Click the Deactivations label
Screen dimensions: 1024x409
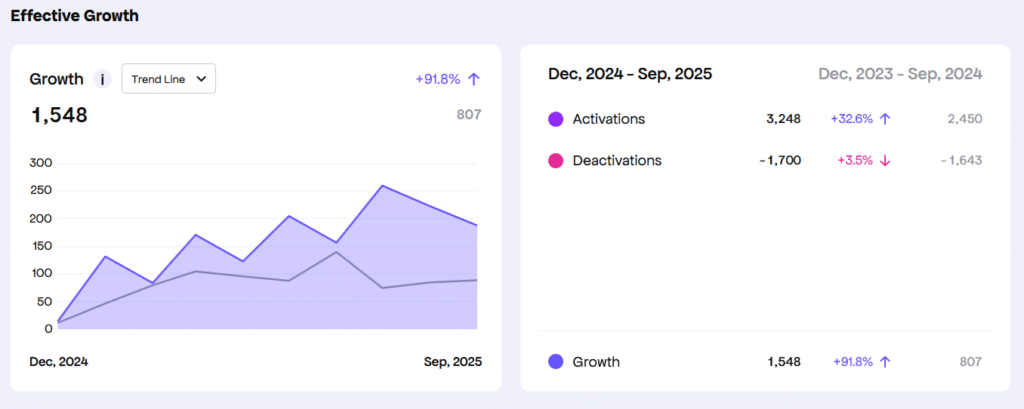617,160
